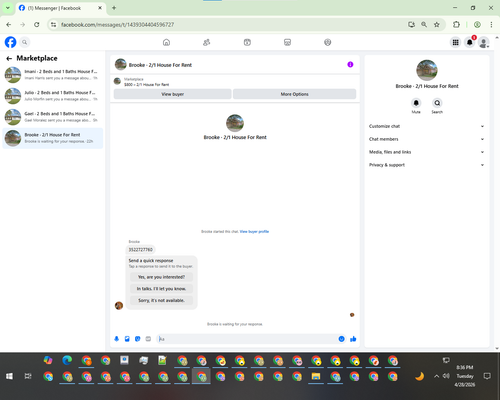Image resolution: width=500 pixels, height=400 pixels.
Task: Open the View buyer profile link
Action: [x=254, y=231]
